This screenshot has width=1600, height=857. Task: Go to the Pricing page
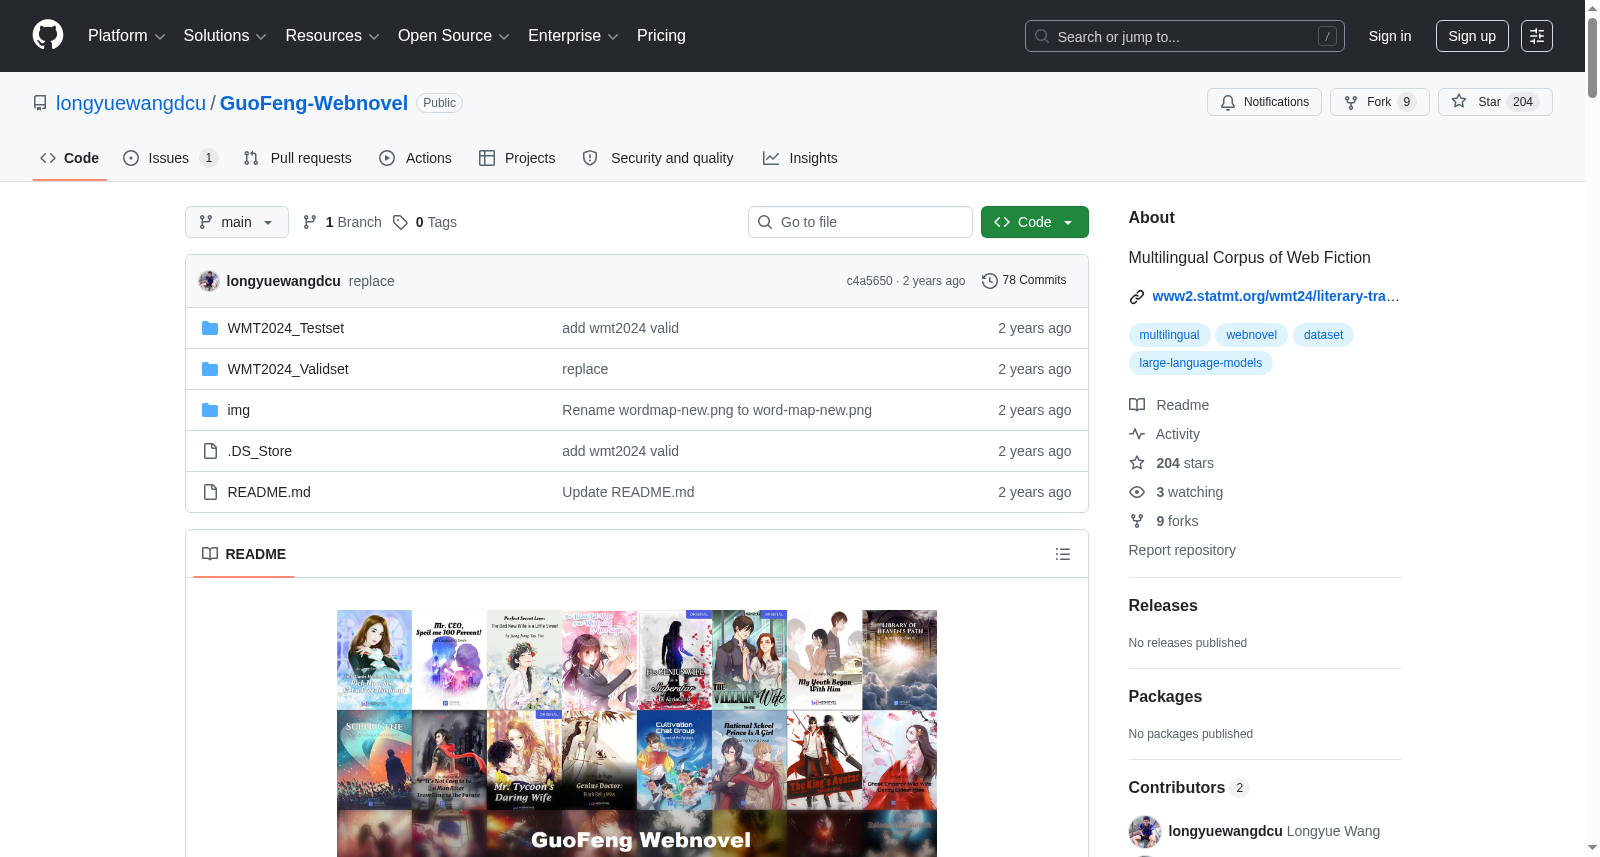point(661,35)
